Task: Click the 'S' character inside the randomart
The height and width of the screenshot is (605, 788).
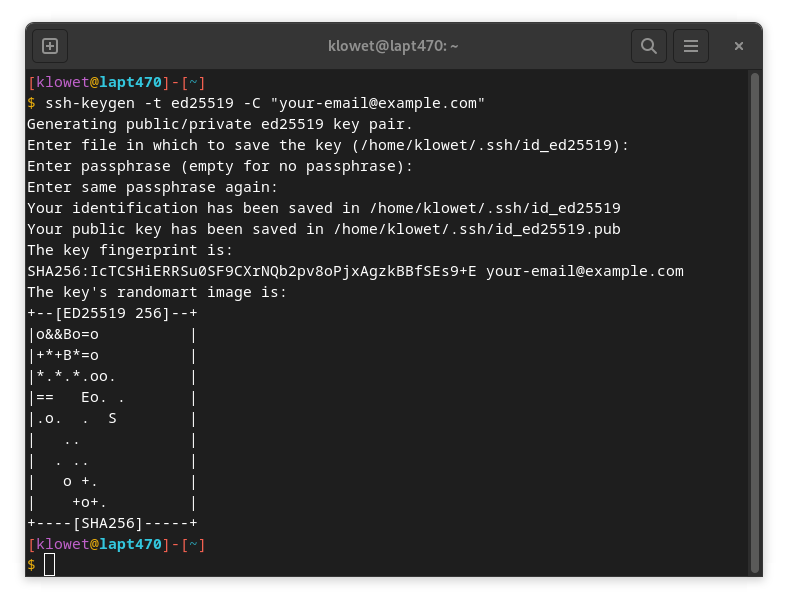Action: coord(112,418)
